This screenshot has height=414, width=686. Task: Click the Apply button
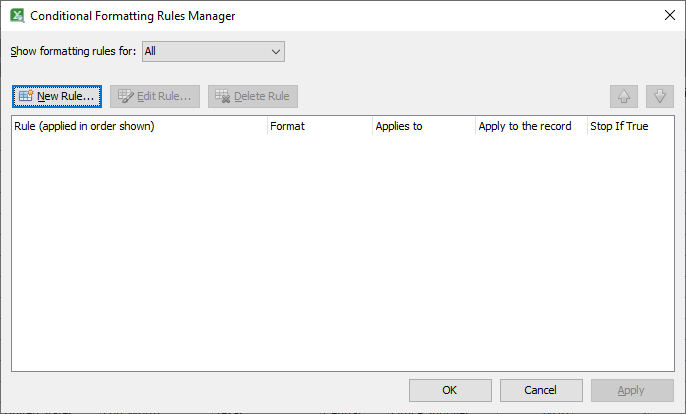pyautogui.click(x=631, y=390)
